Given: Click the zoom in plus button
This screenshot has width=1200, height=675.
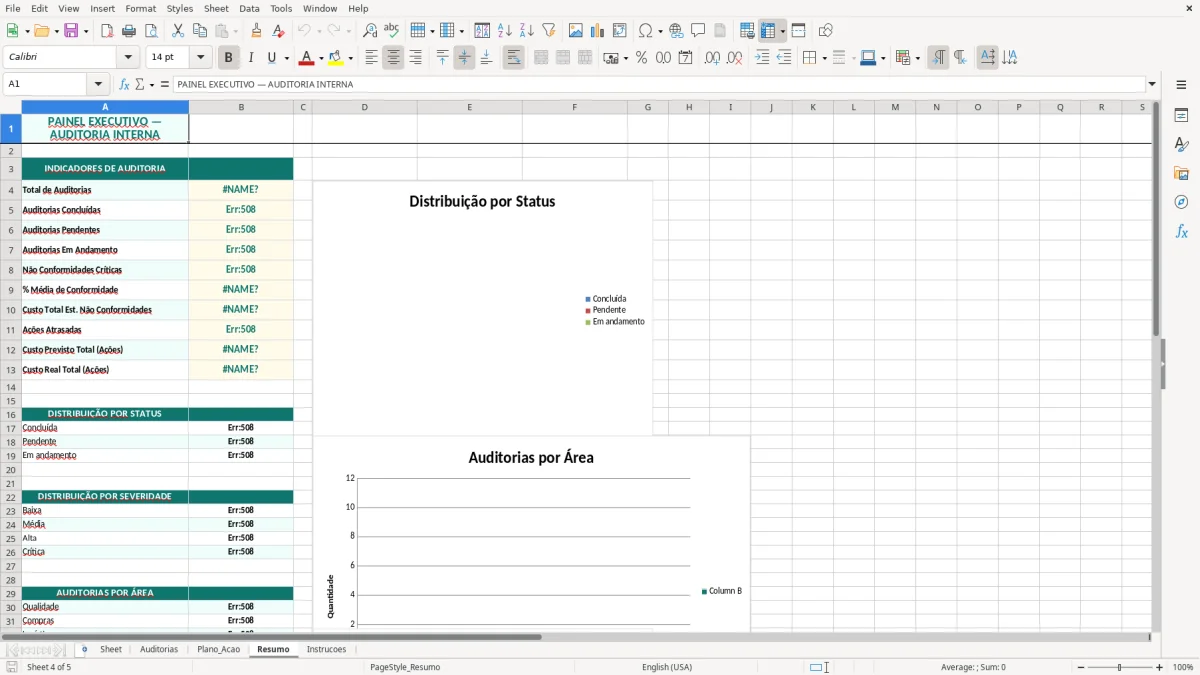Looking at the screenshot, I should click(1159, 667).
